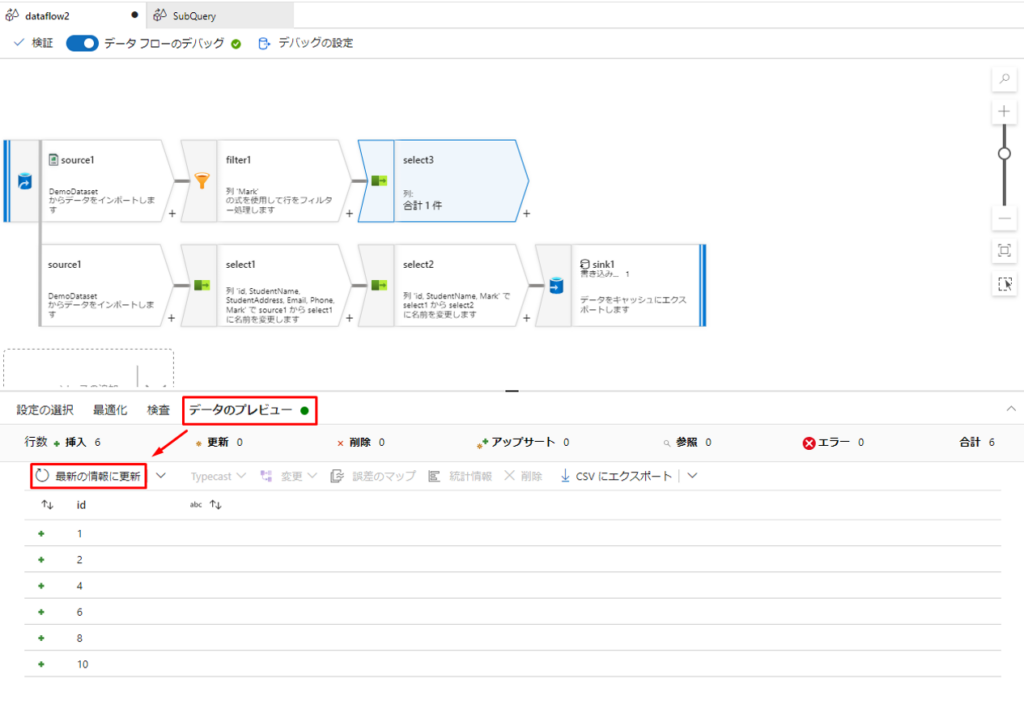Click the id column header
This screenshot has width=1024, height=721.
pos(81,505)
